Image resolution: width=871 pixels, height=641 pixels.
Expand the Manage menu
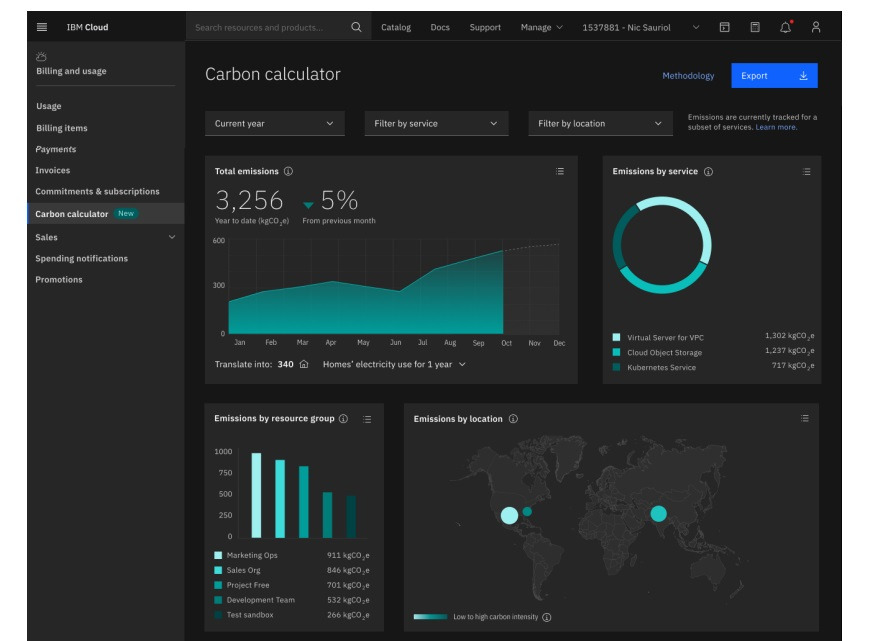pyautogui.click(x=542, y=27)
